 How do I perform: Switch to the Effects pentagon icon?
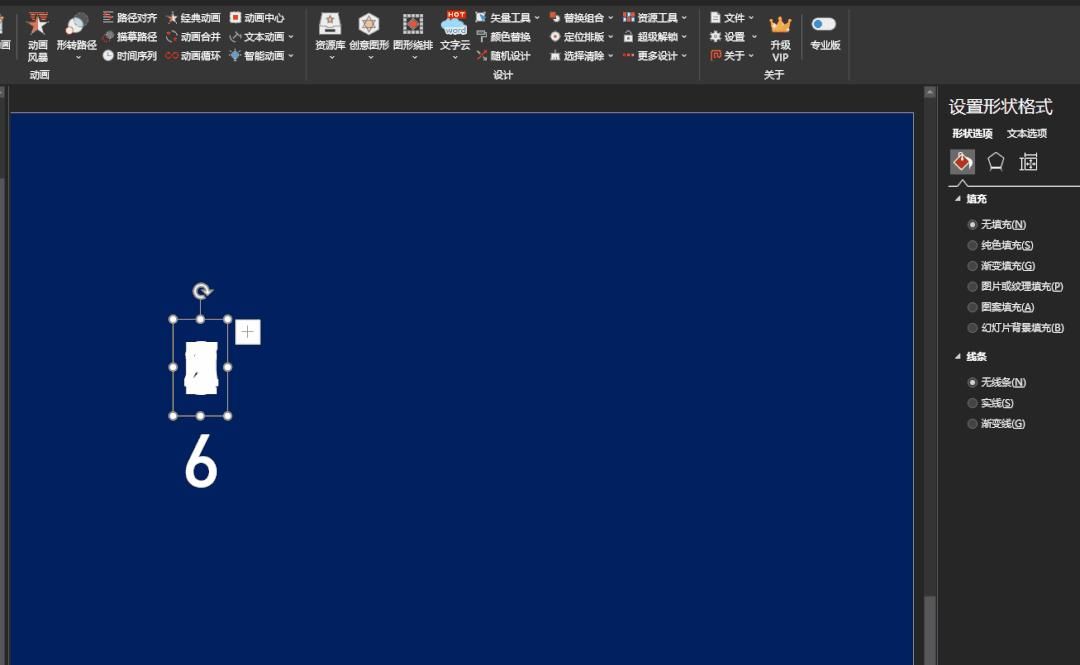click(x=995, y=162)
